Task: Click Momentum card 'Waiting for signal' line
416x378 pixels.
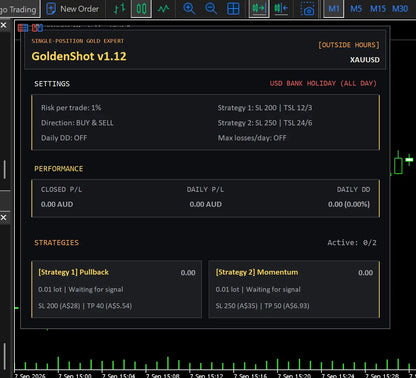Action: [x=258, y=290]
